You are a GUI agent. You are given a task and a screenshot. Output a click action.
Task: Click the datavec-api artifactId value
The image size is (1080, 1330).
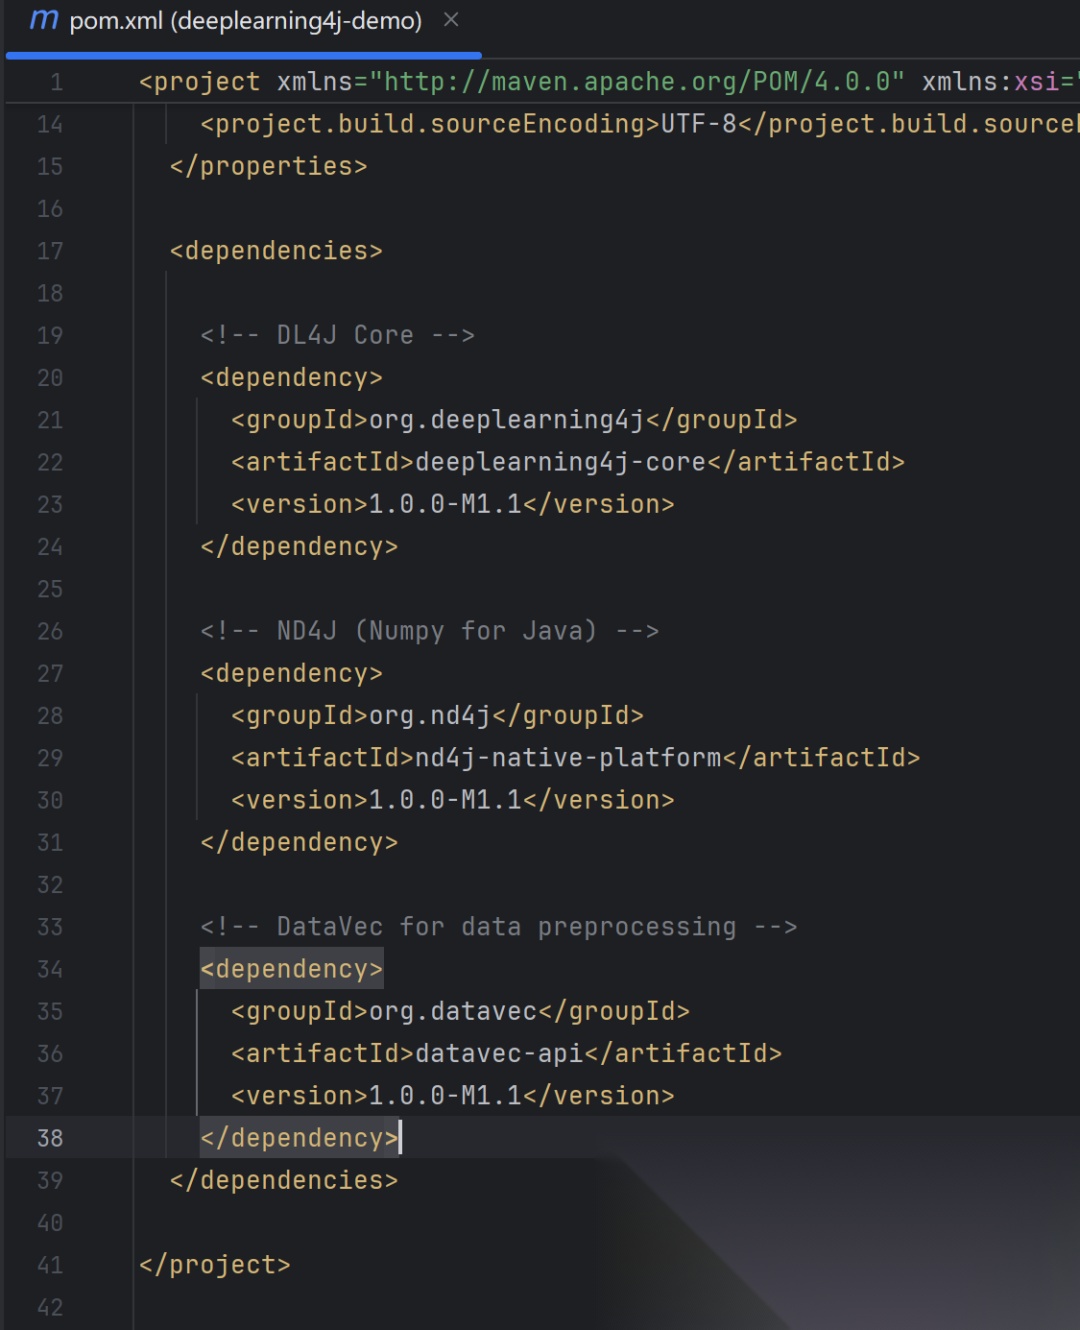pyautogui.click(x=499, y=1053)
